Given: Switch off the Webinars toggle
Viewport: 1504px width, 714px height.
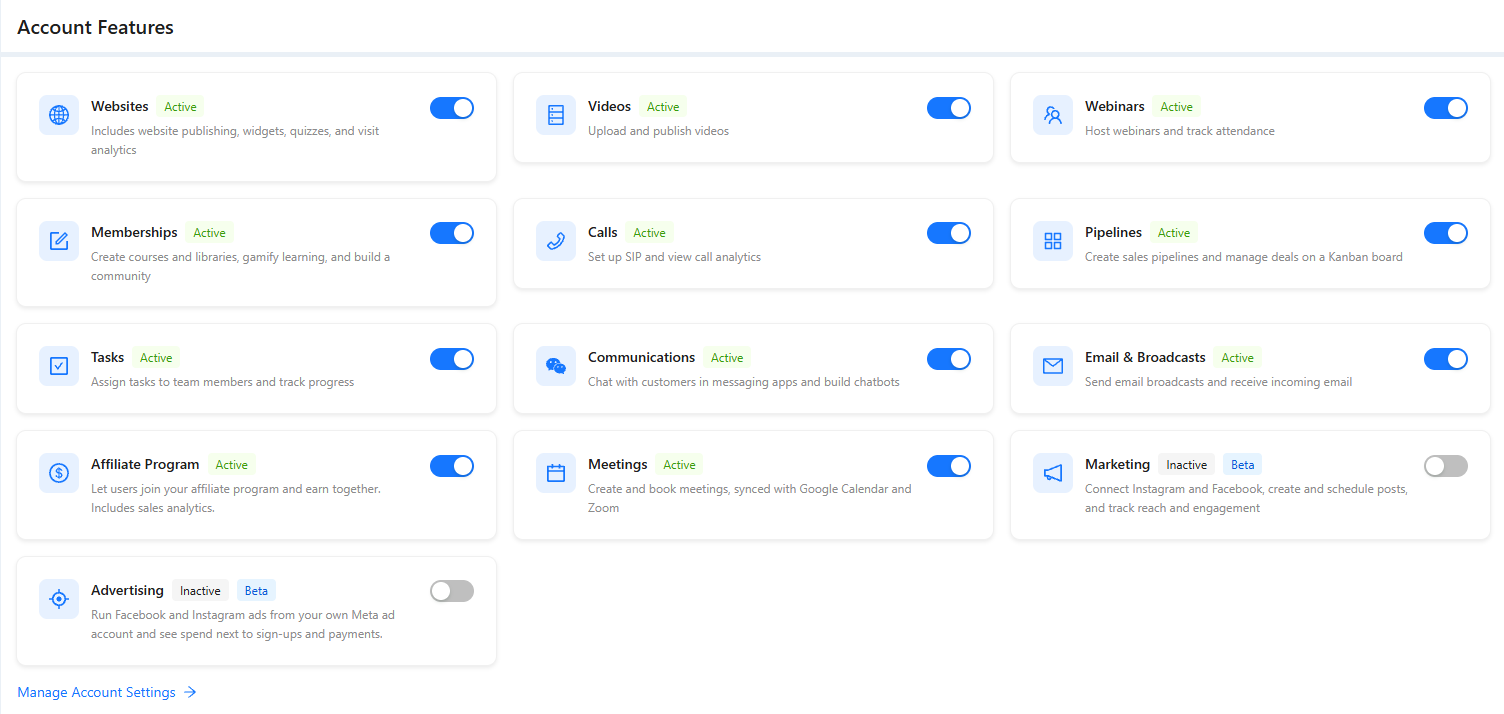Looking at the screenshot, I should (1446, 108).
